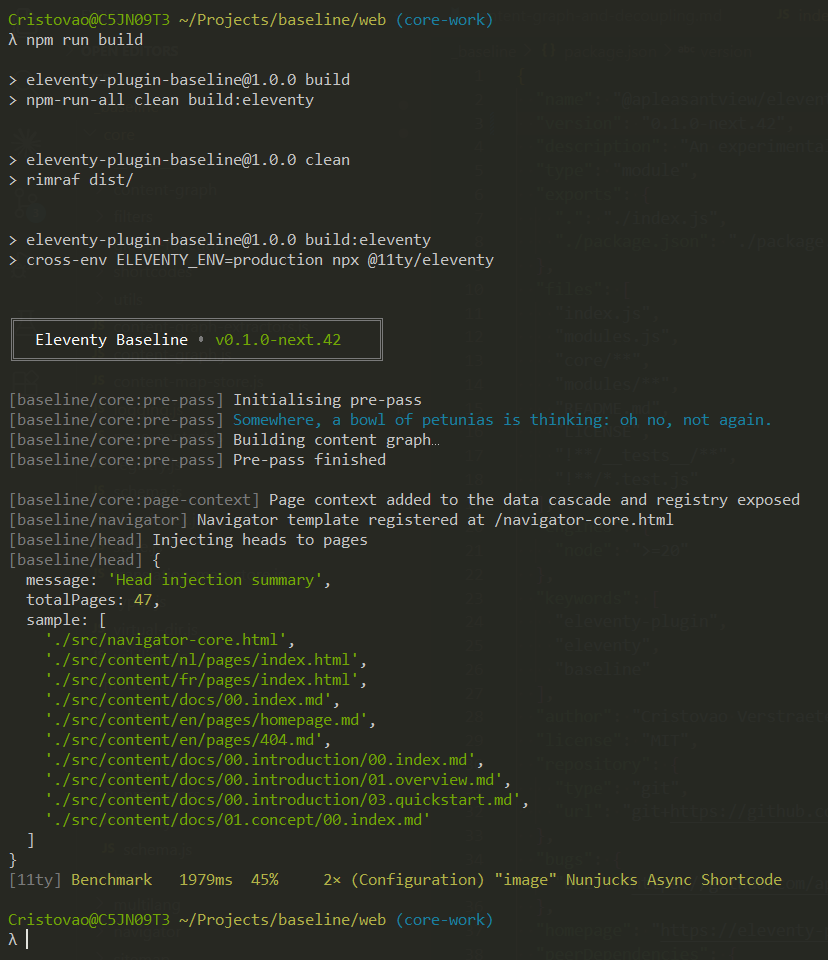Select the './src/content/fr/pages/index.html' entry
Viewport: 828px width, 960px height.
click(201, 680)
